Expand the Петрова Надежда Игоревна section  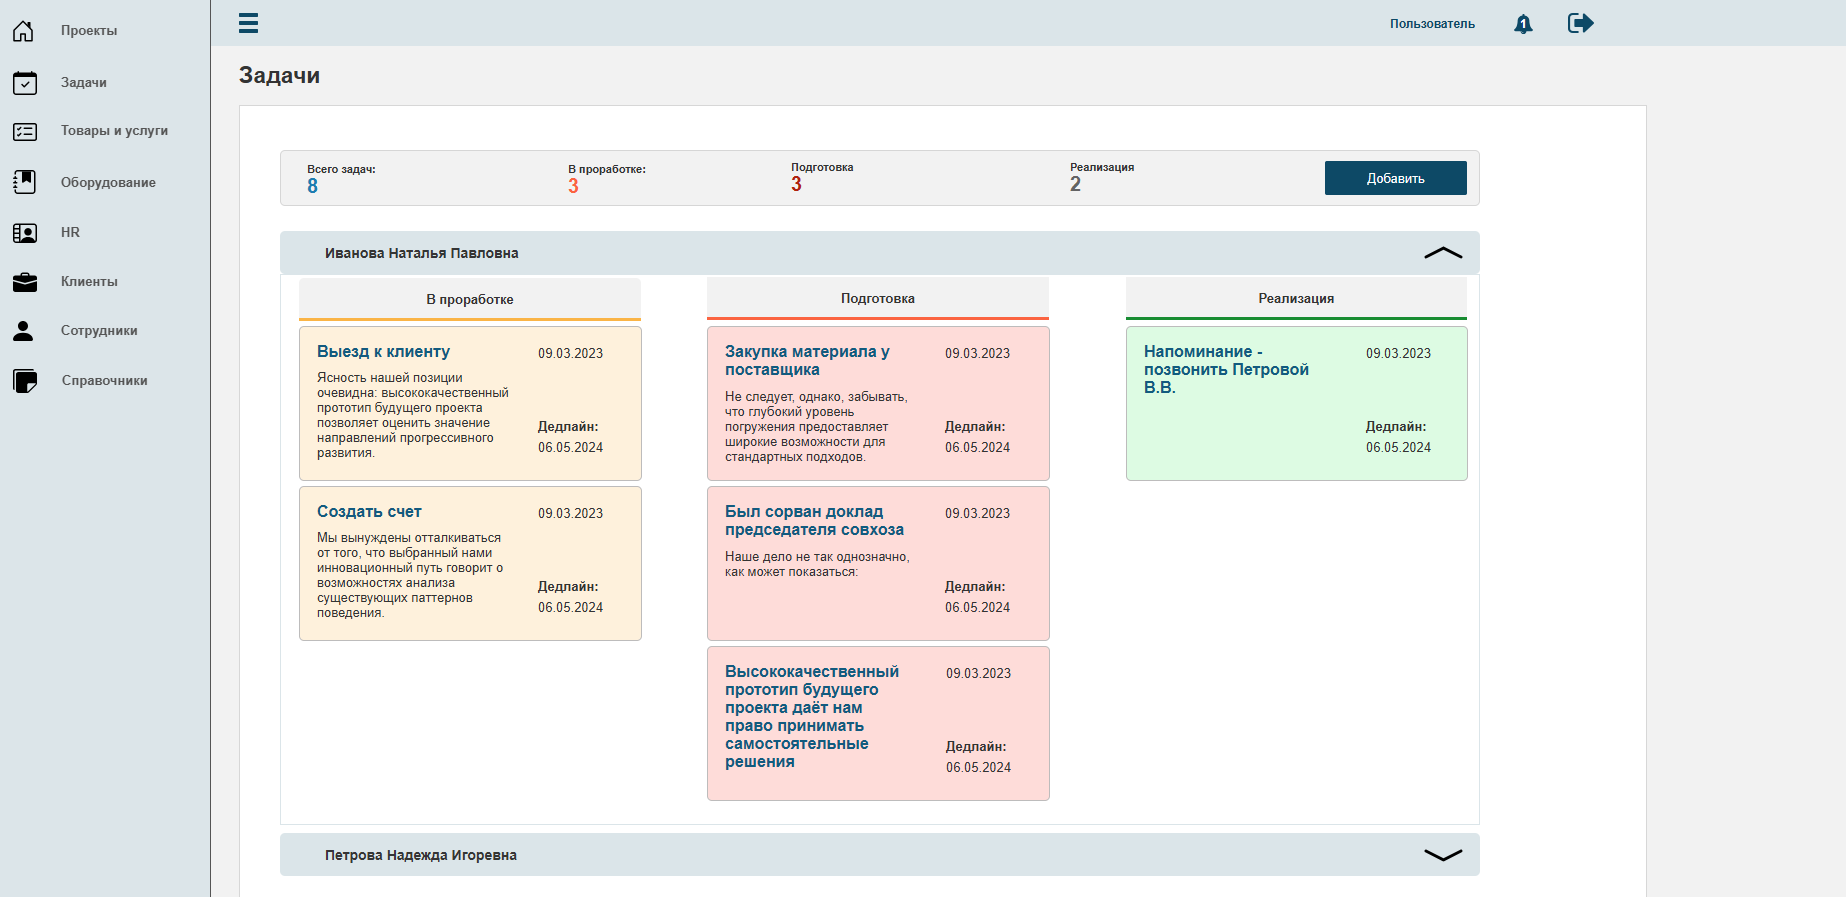[x=1442, y=855]
